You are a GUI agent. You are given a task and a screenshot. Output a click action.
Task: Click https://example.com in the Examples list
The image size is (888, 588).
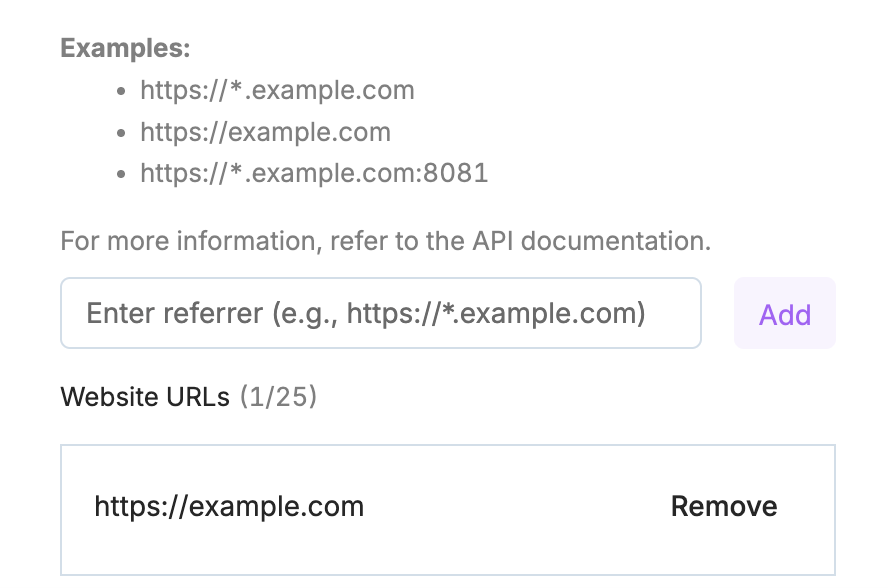pyautogui.click(x=265, y=132)
